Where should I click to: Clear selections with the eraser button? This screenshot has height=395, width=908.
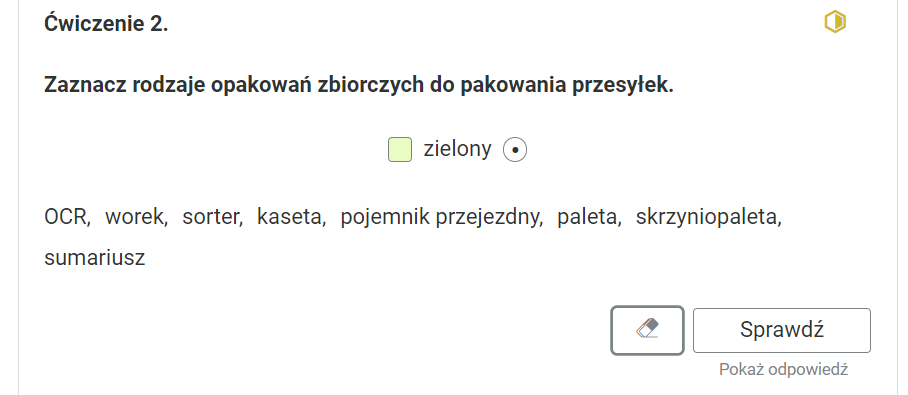(647, 330)
